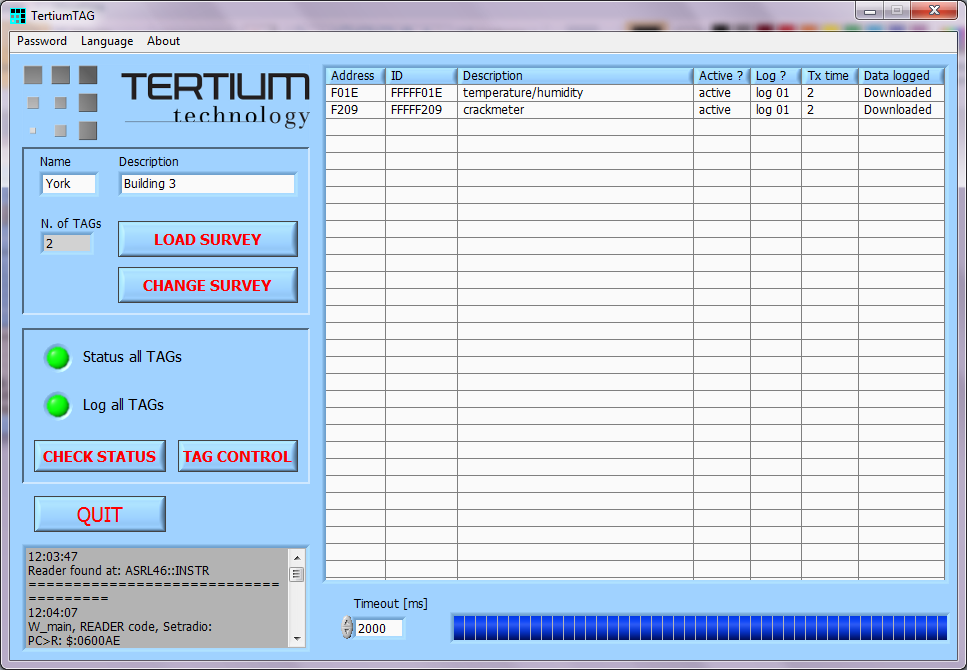Click the log panel scroll down arrow
Viewport: 967px width, 670px height.
coord(297,639)
